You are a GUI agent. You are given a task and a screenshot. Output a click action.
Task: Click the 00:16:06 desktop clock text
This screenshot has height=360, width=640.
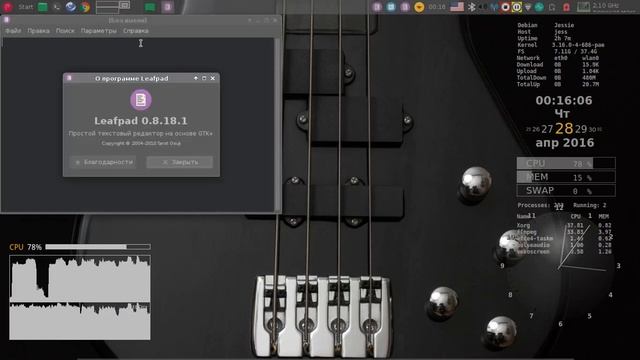point(564,100)
